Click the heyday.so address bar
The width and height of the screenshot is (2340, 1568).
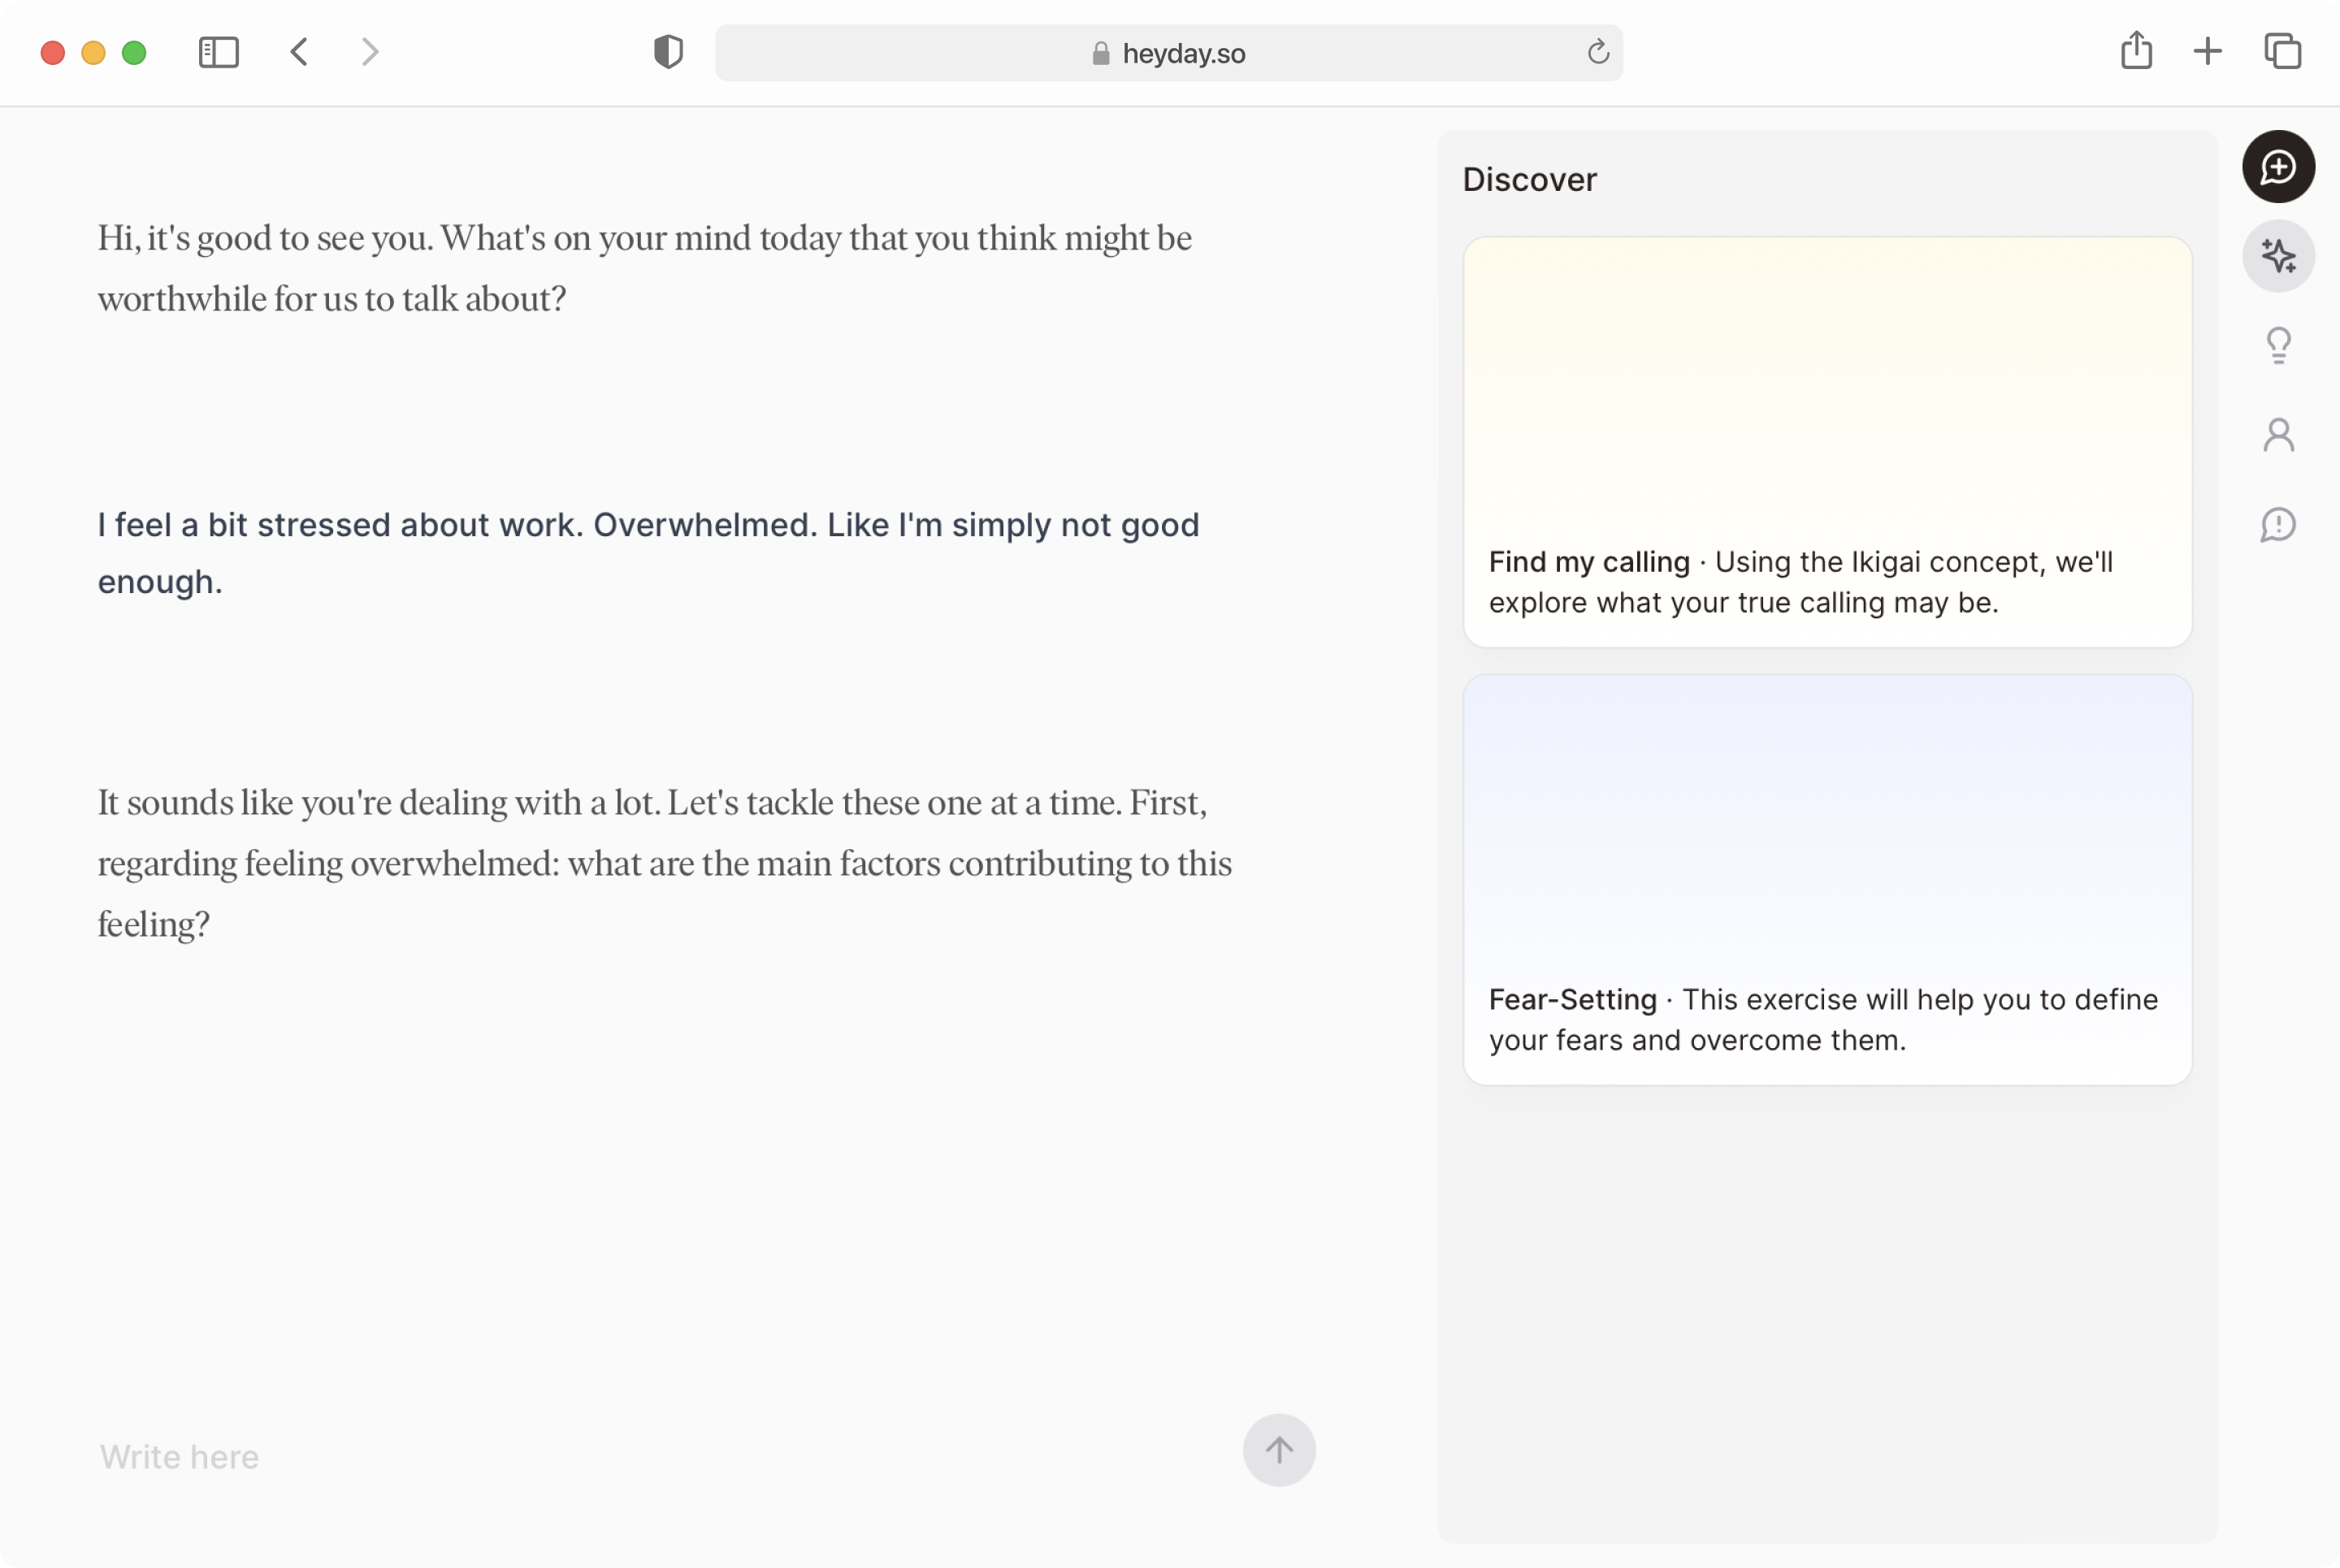pyautogui.click(x=1168, y=53)
